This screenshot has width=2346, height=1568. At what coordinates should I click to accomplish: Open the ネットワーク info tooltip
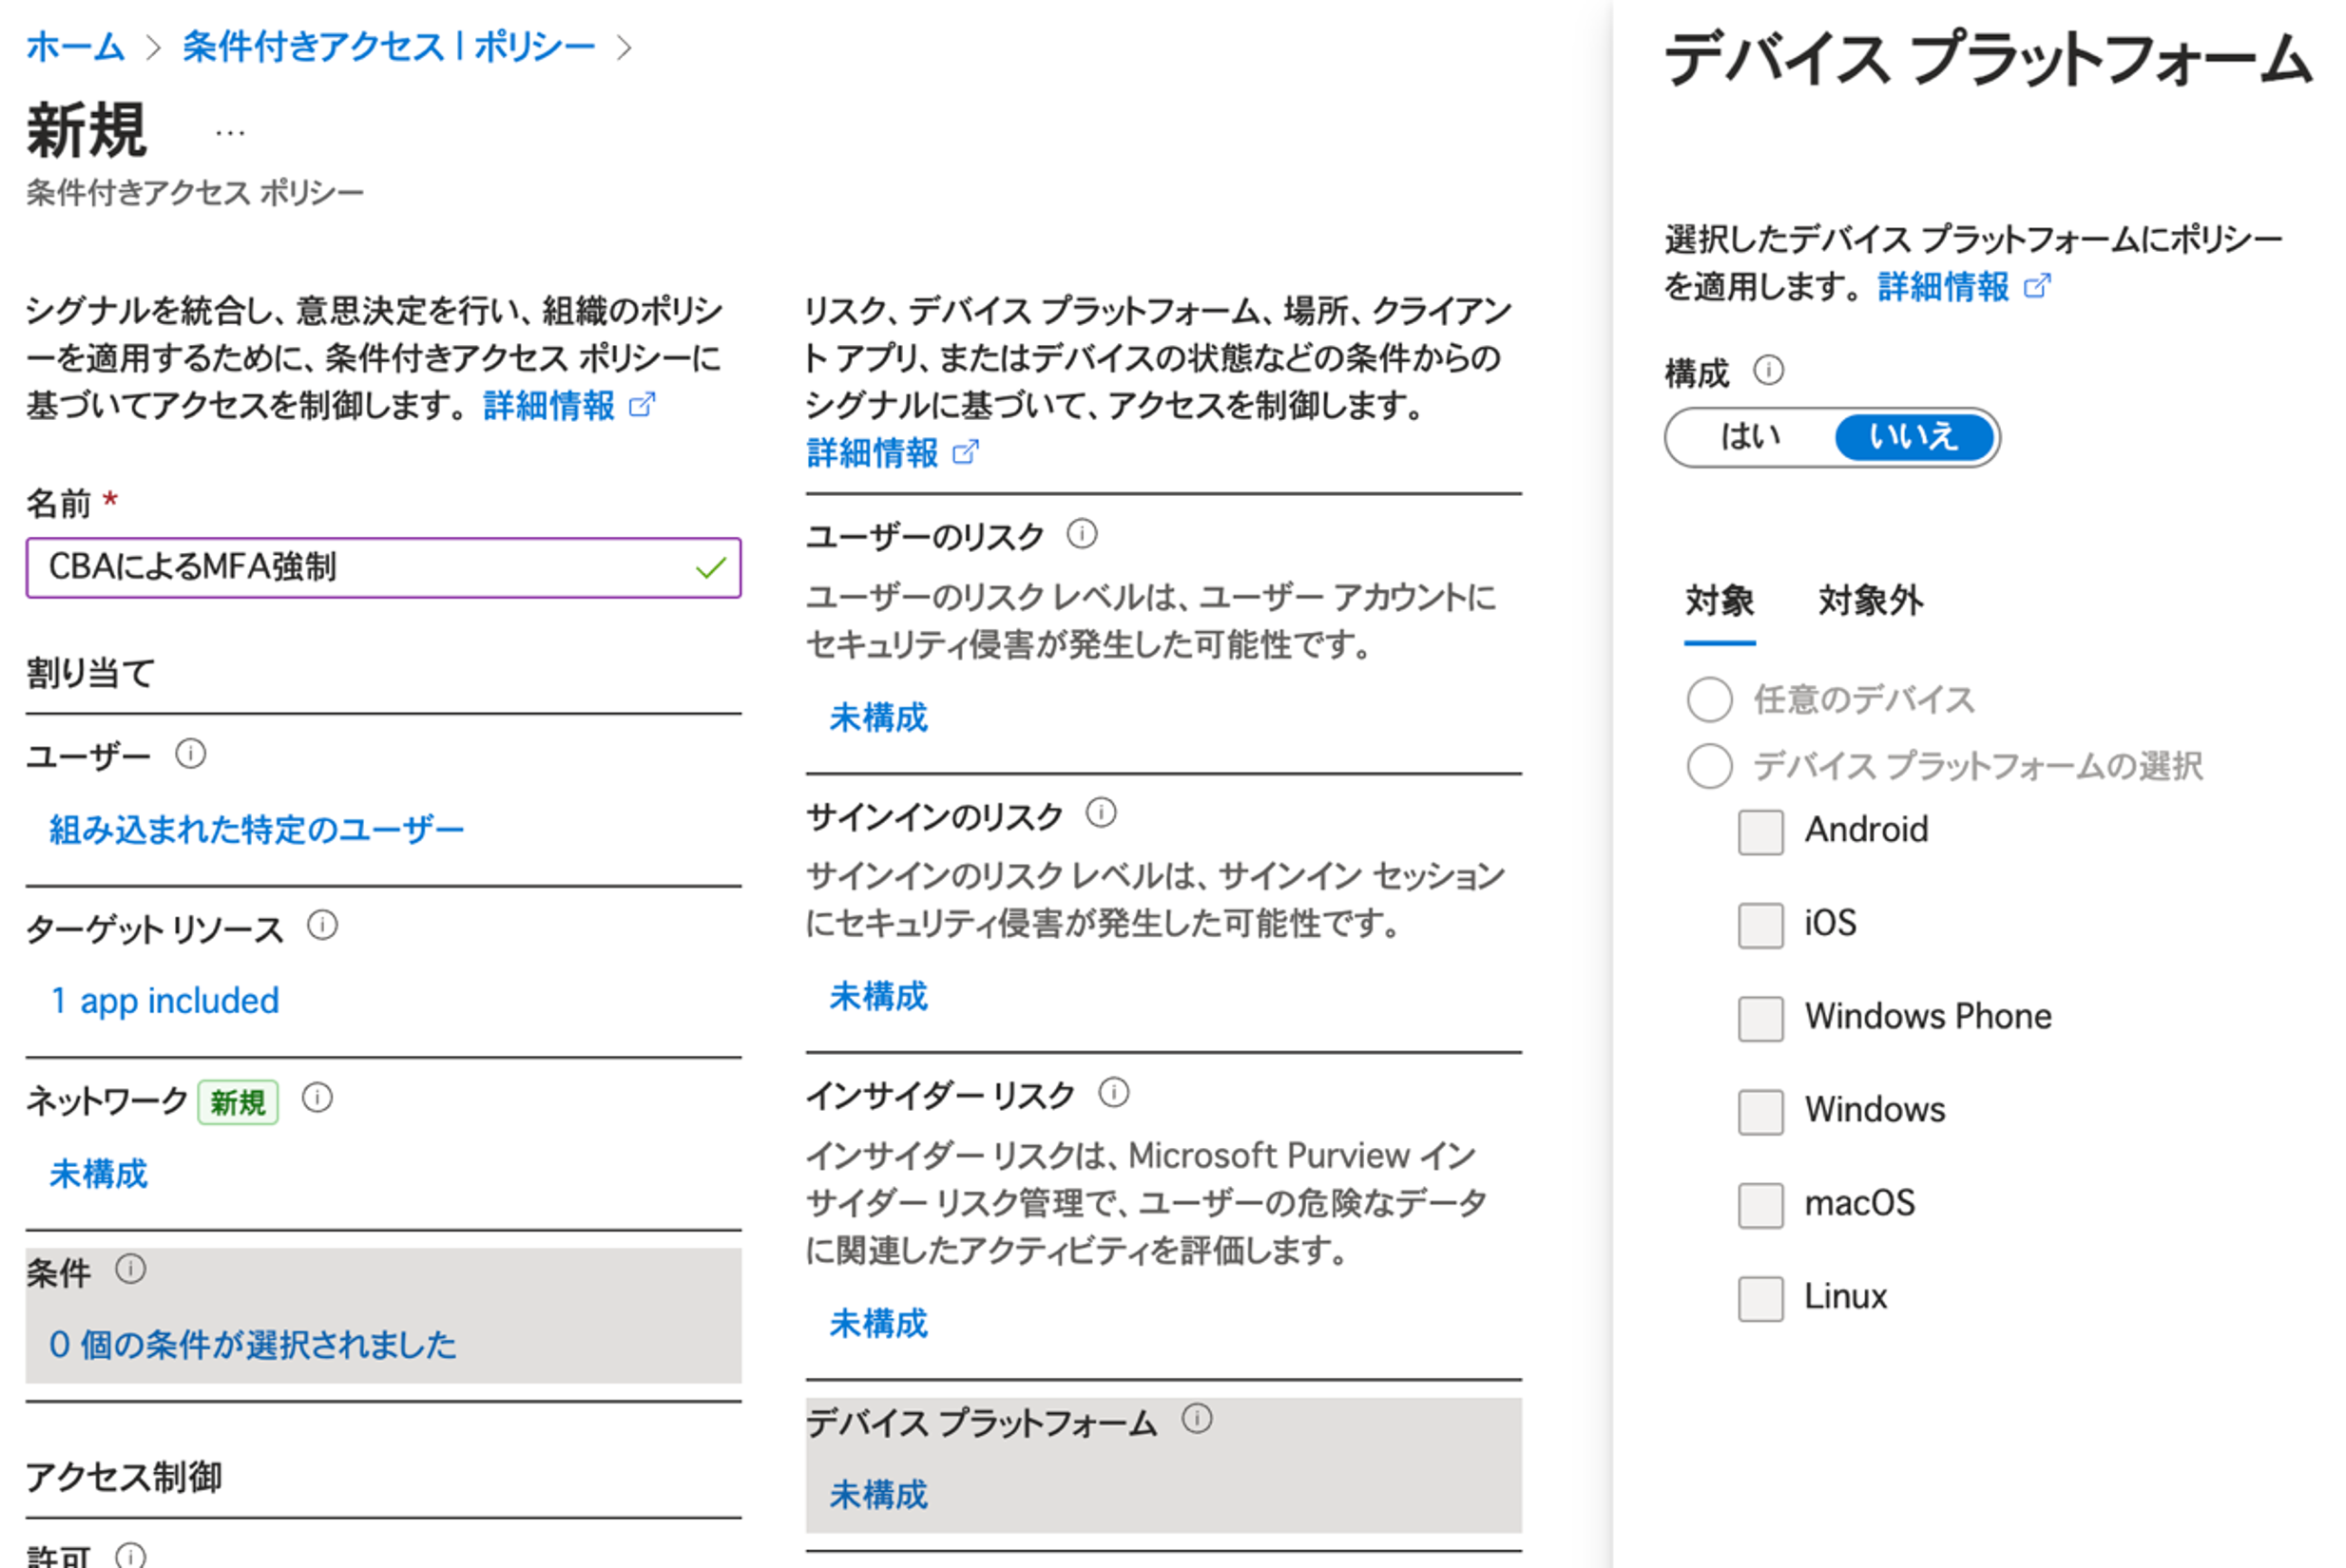click(318, 1099)
